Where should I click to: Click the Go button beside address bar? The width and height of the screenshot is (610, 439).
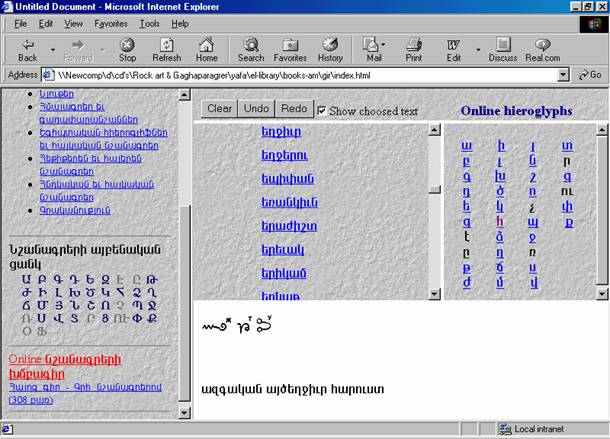coord(589,74)
